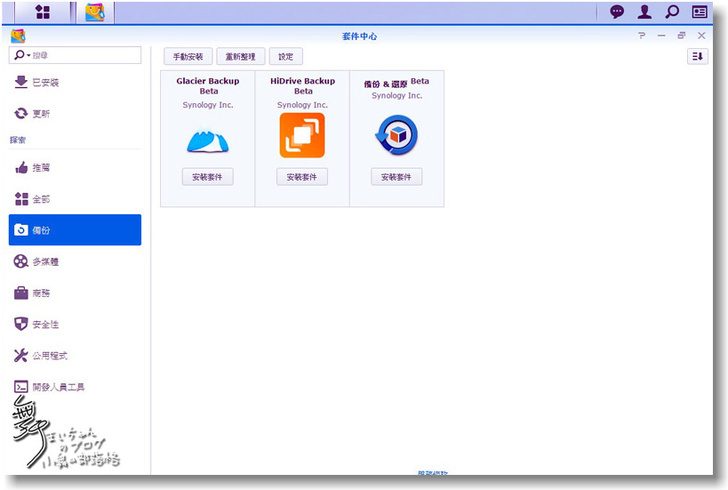
Task: Toggle the sort order button
Action: 697,57
